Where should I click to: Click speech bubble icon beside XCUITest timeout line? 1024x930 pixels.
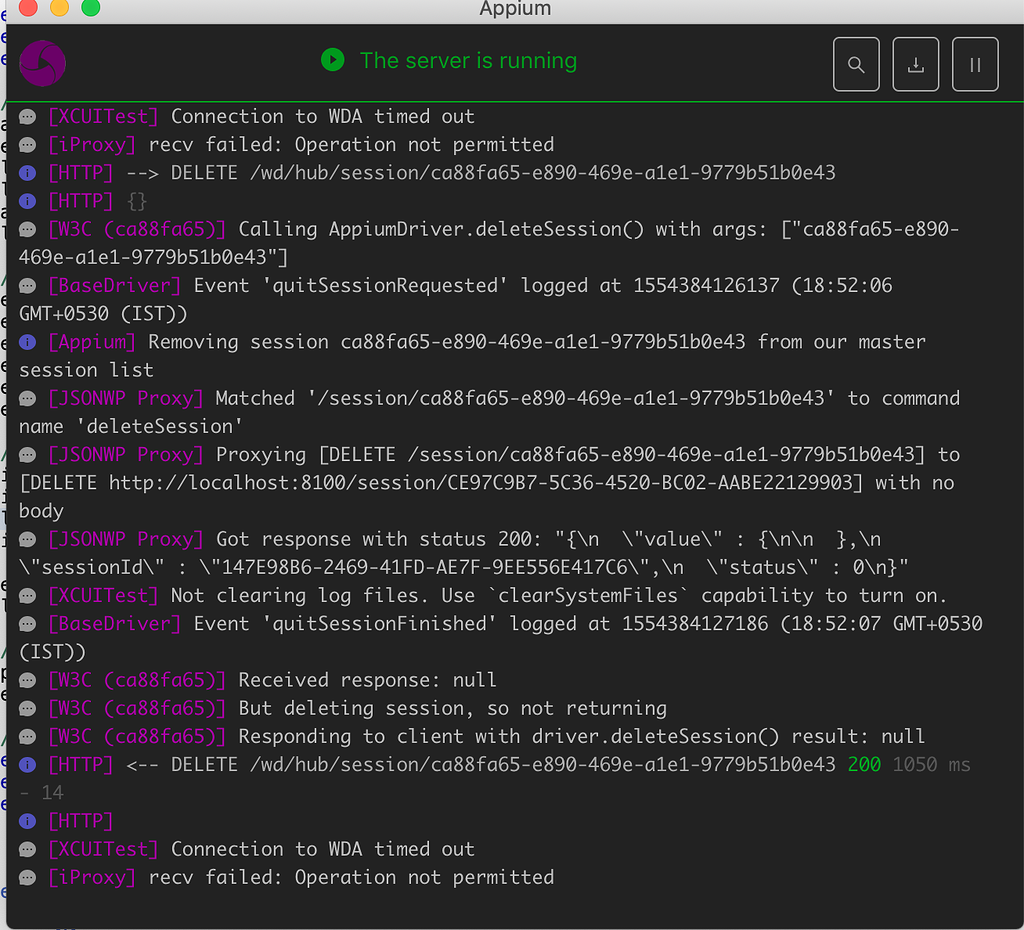click(x=27, y=116)
